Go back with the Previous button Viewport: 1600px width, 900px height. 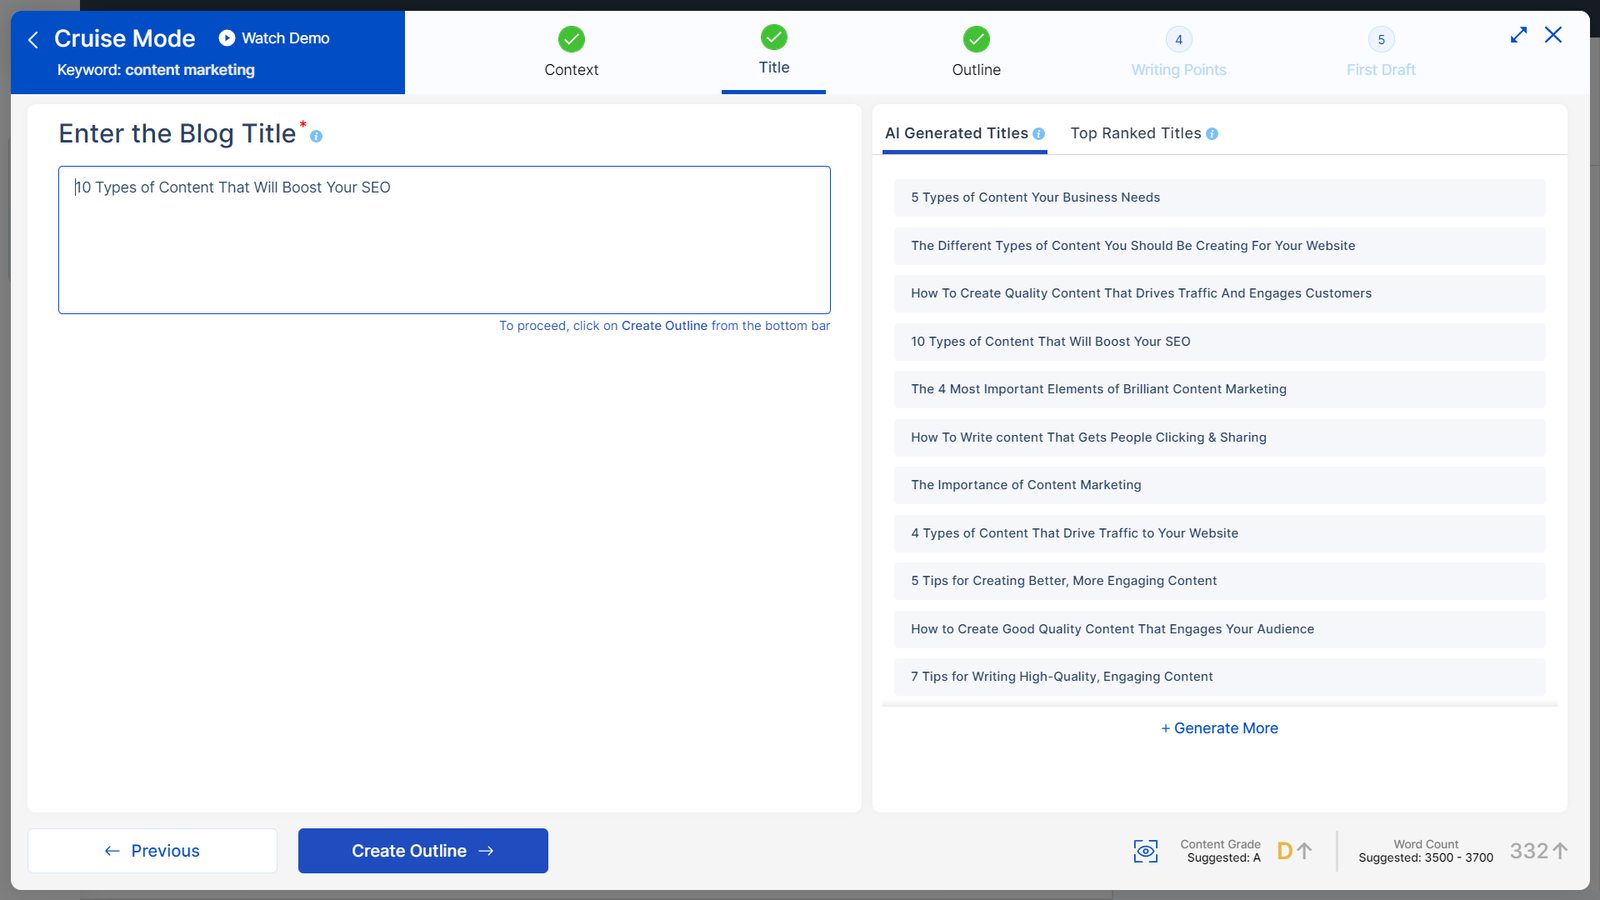click(152, 851)
